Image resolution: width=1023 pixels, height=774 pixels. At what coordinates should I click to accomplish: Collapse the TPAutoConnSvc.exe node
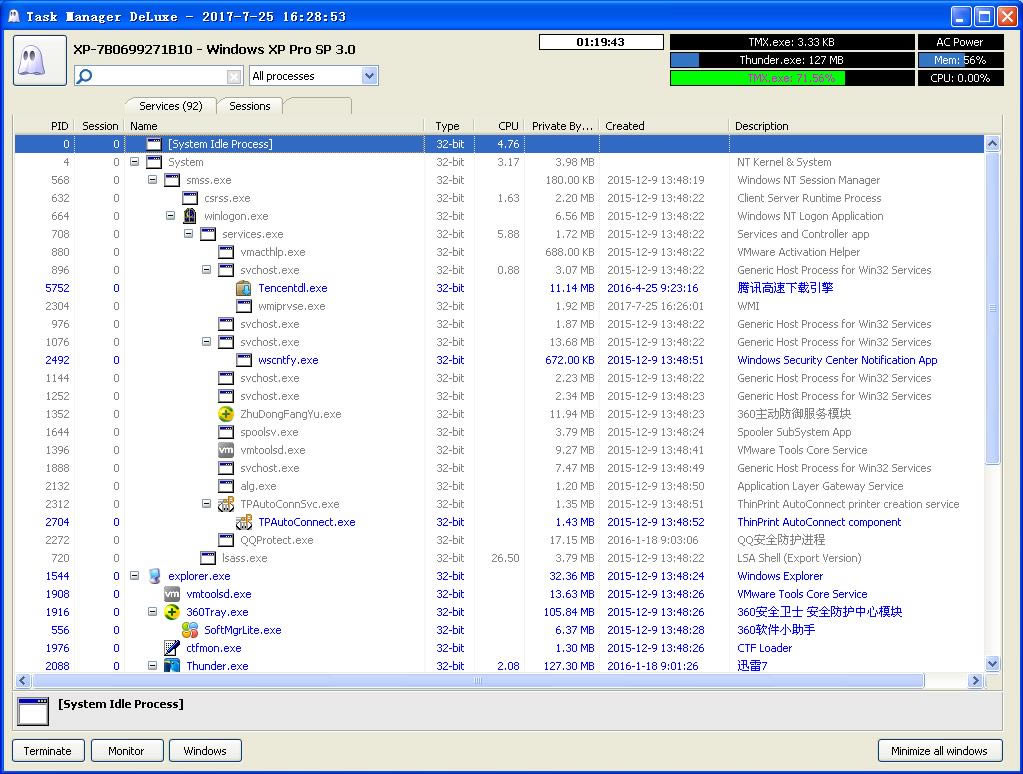pos(206,503)
